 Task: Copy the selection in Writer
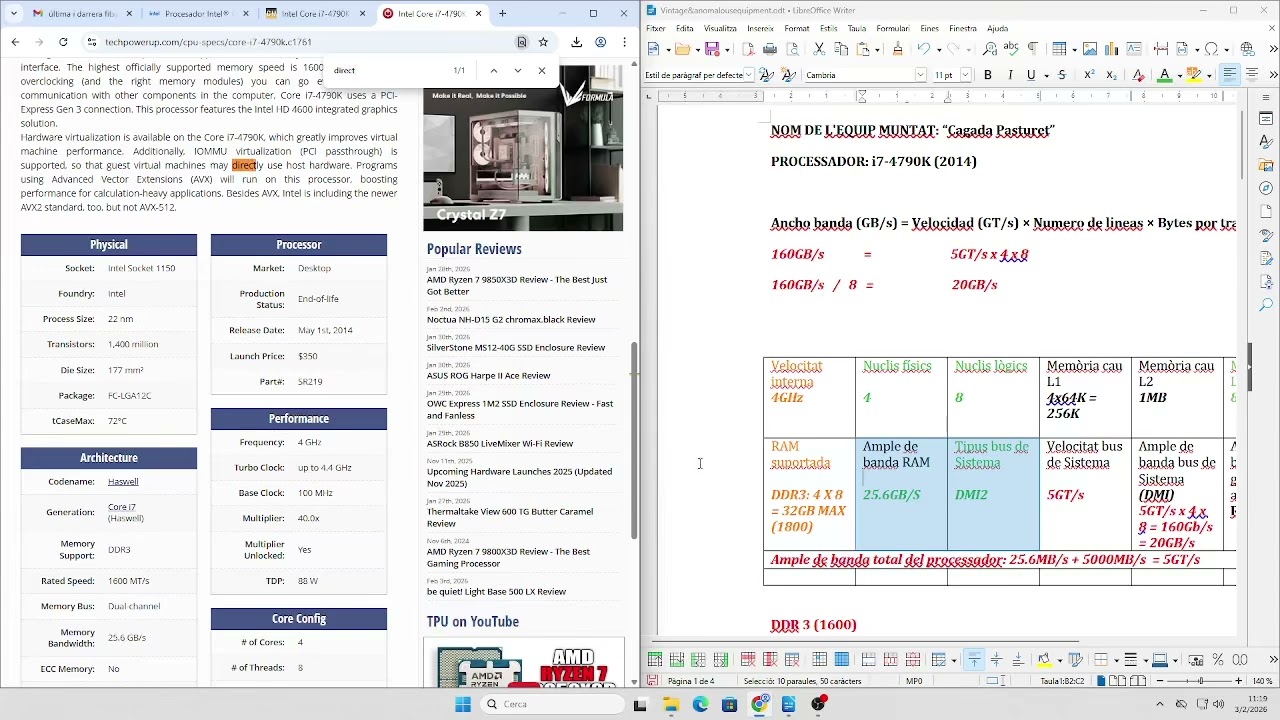click(x=841, y=49)
